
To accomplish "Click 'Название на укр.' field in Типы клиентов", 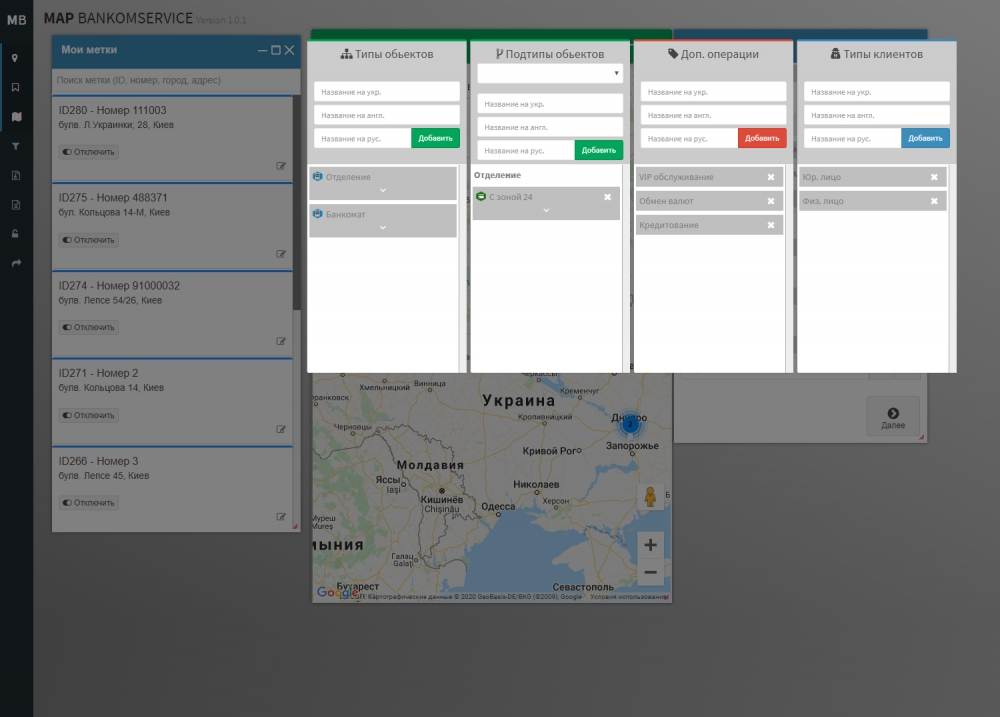I will point(876,92).
